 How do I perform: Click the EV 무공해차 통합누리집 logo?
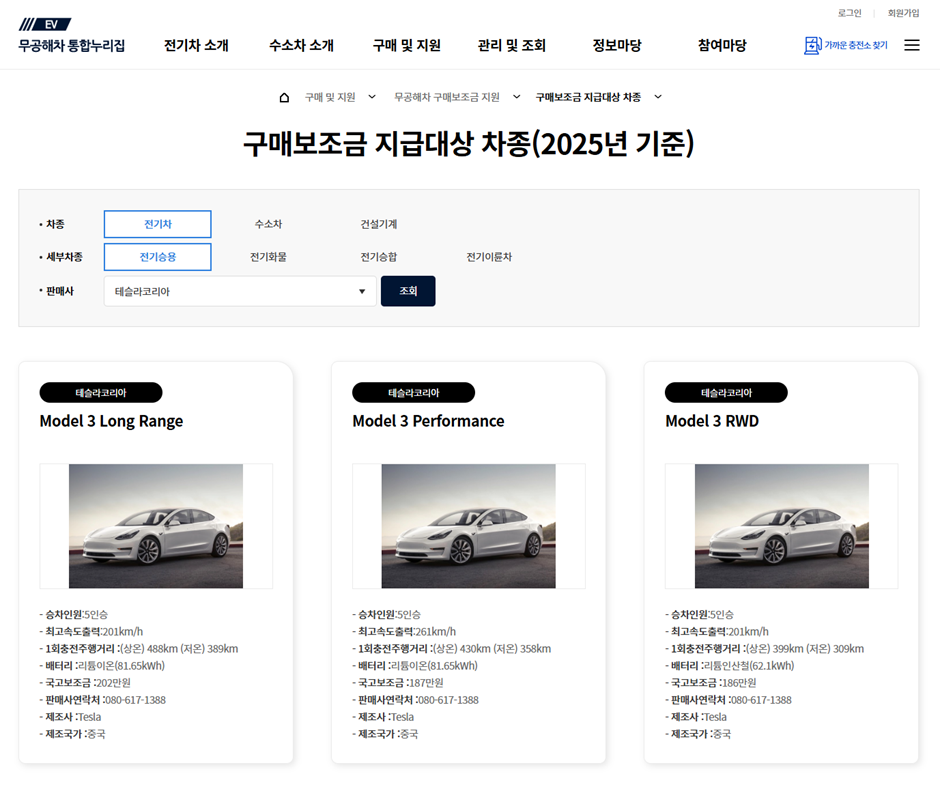[x=71, y=35]
